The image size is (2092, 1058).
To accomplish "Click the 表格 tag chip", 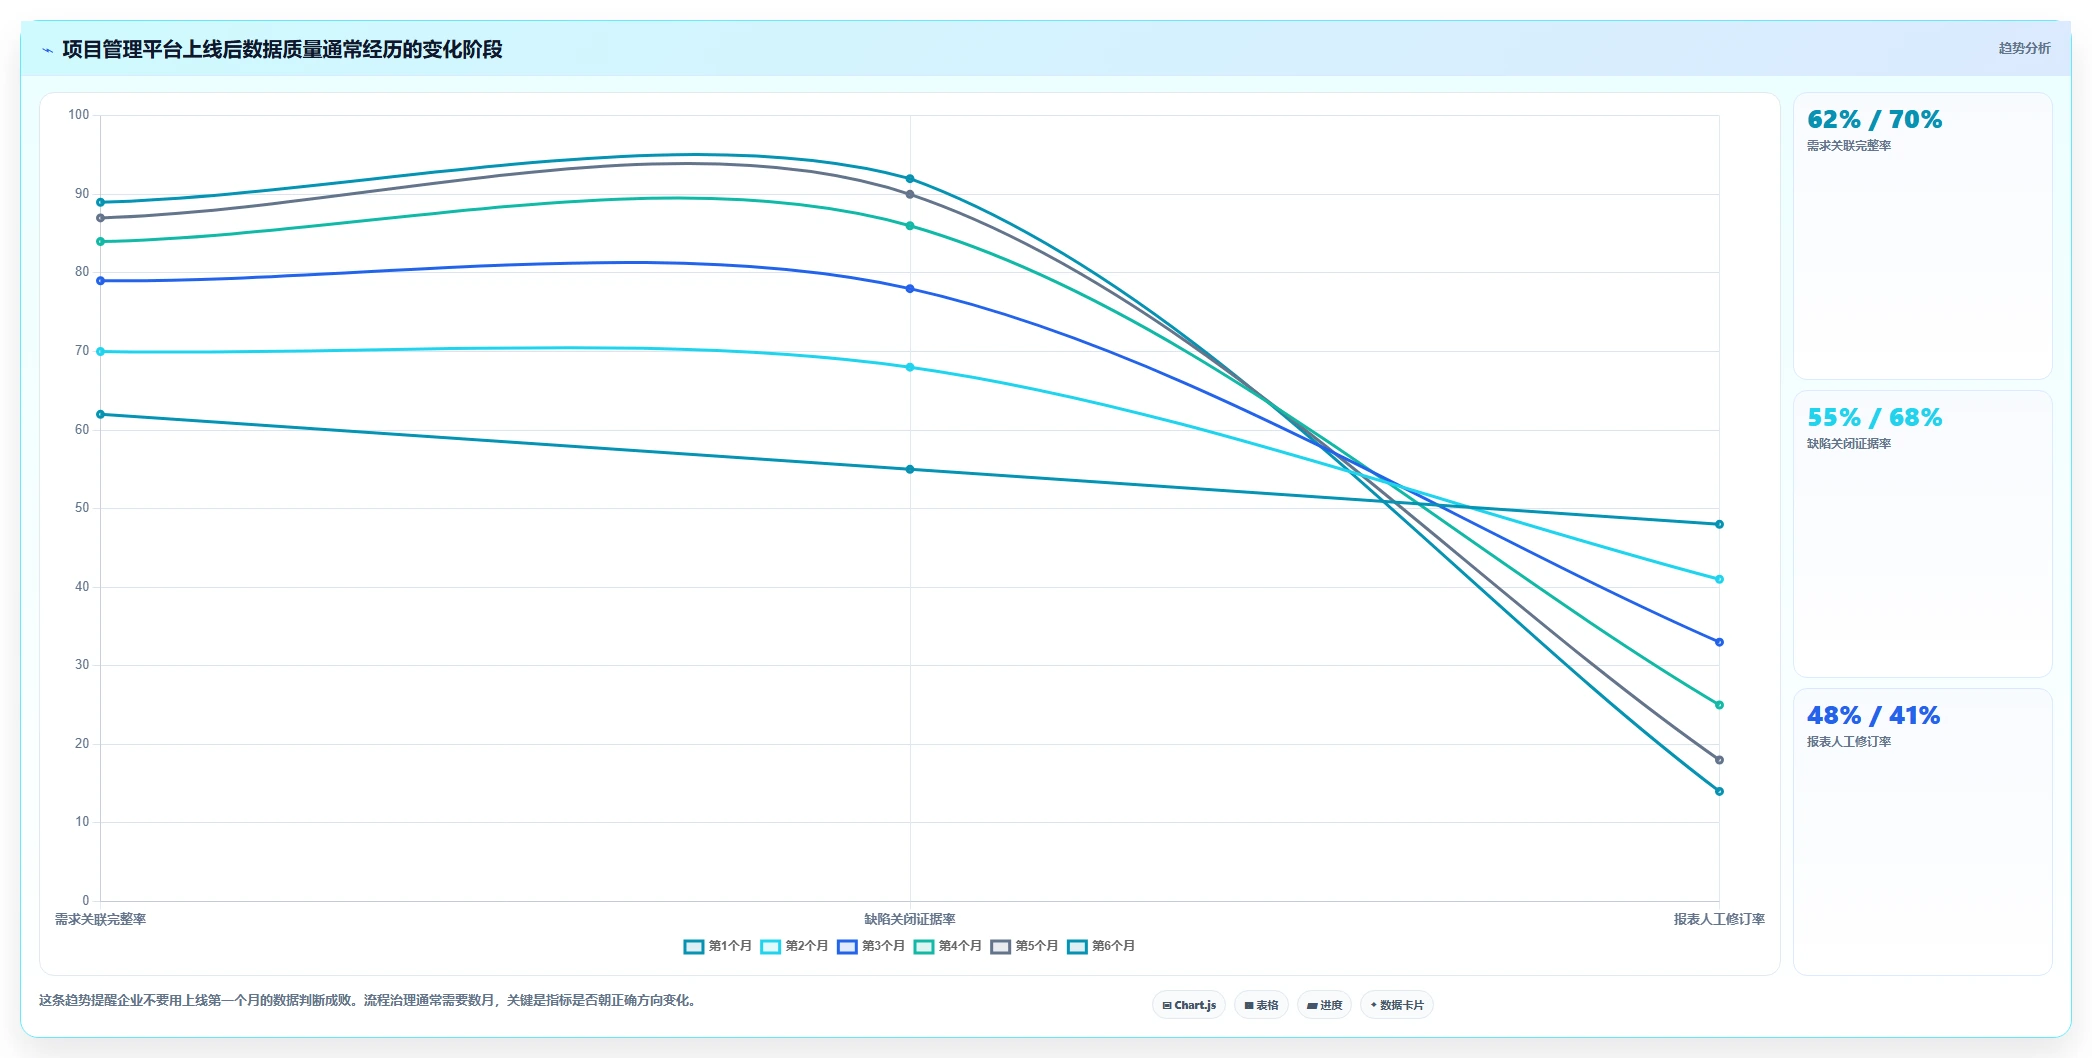I will 1261,1005.
